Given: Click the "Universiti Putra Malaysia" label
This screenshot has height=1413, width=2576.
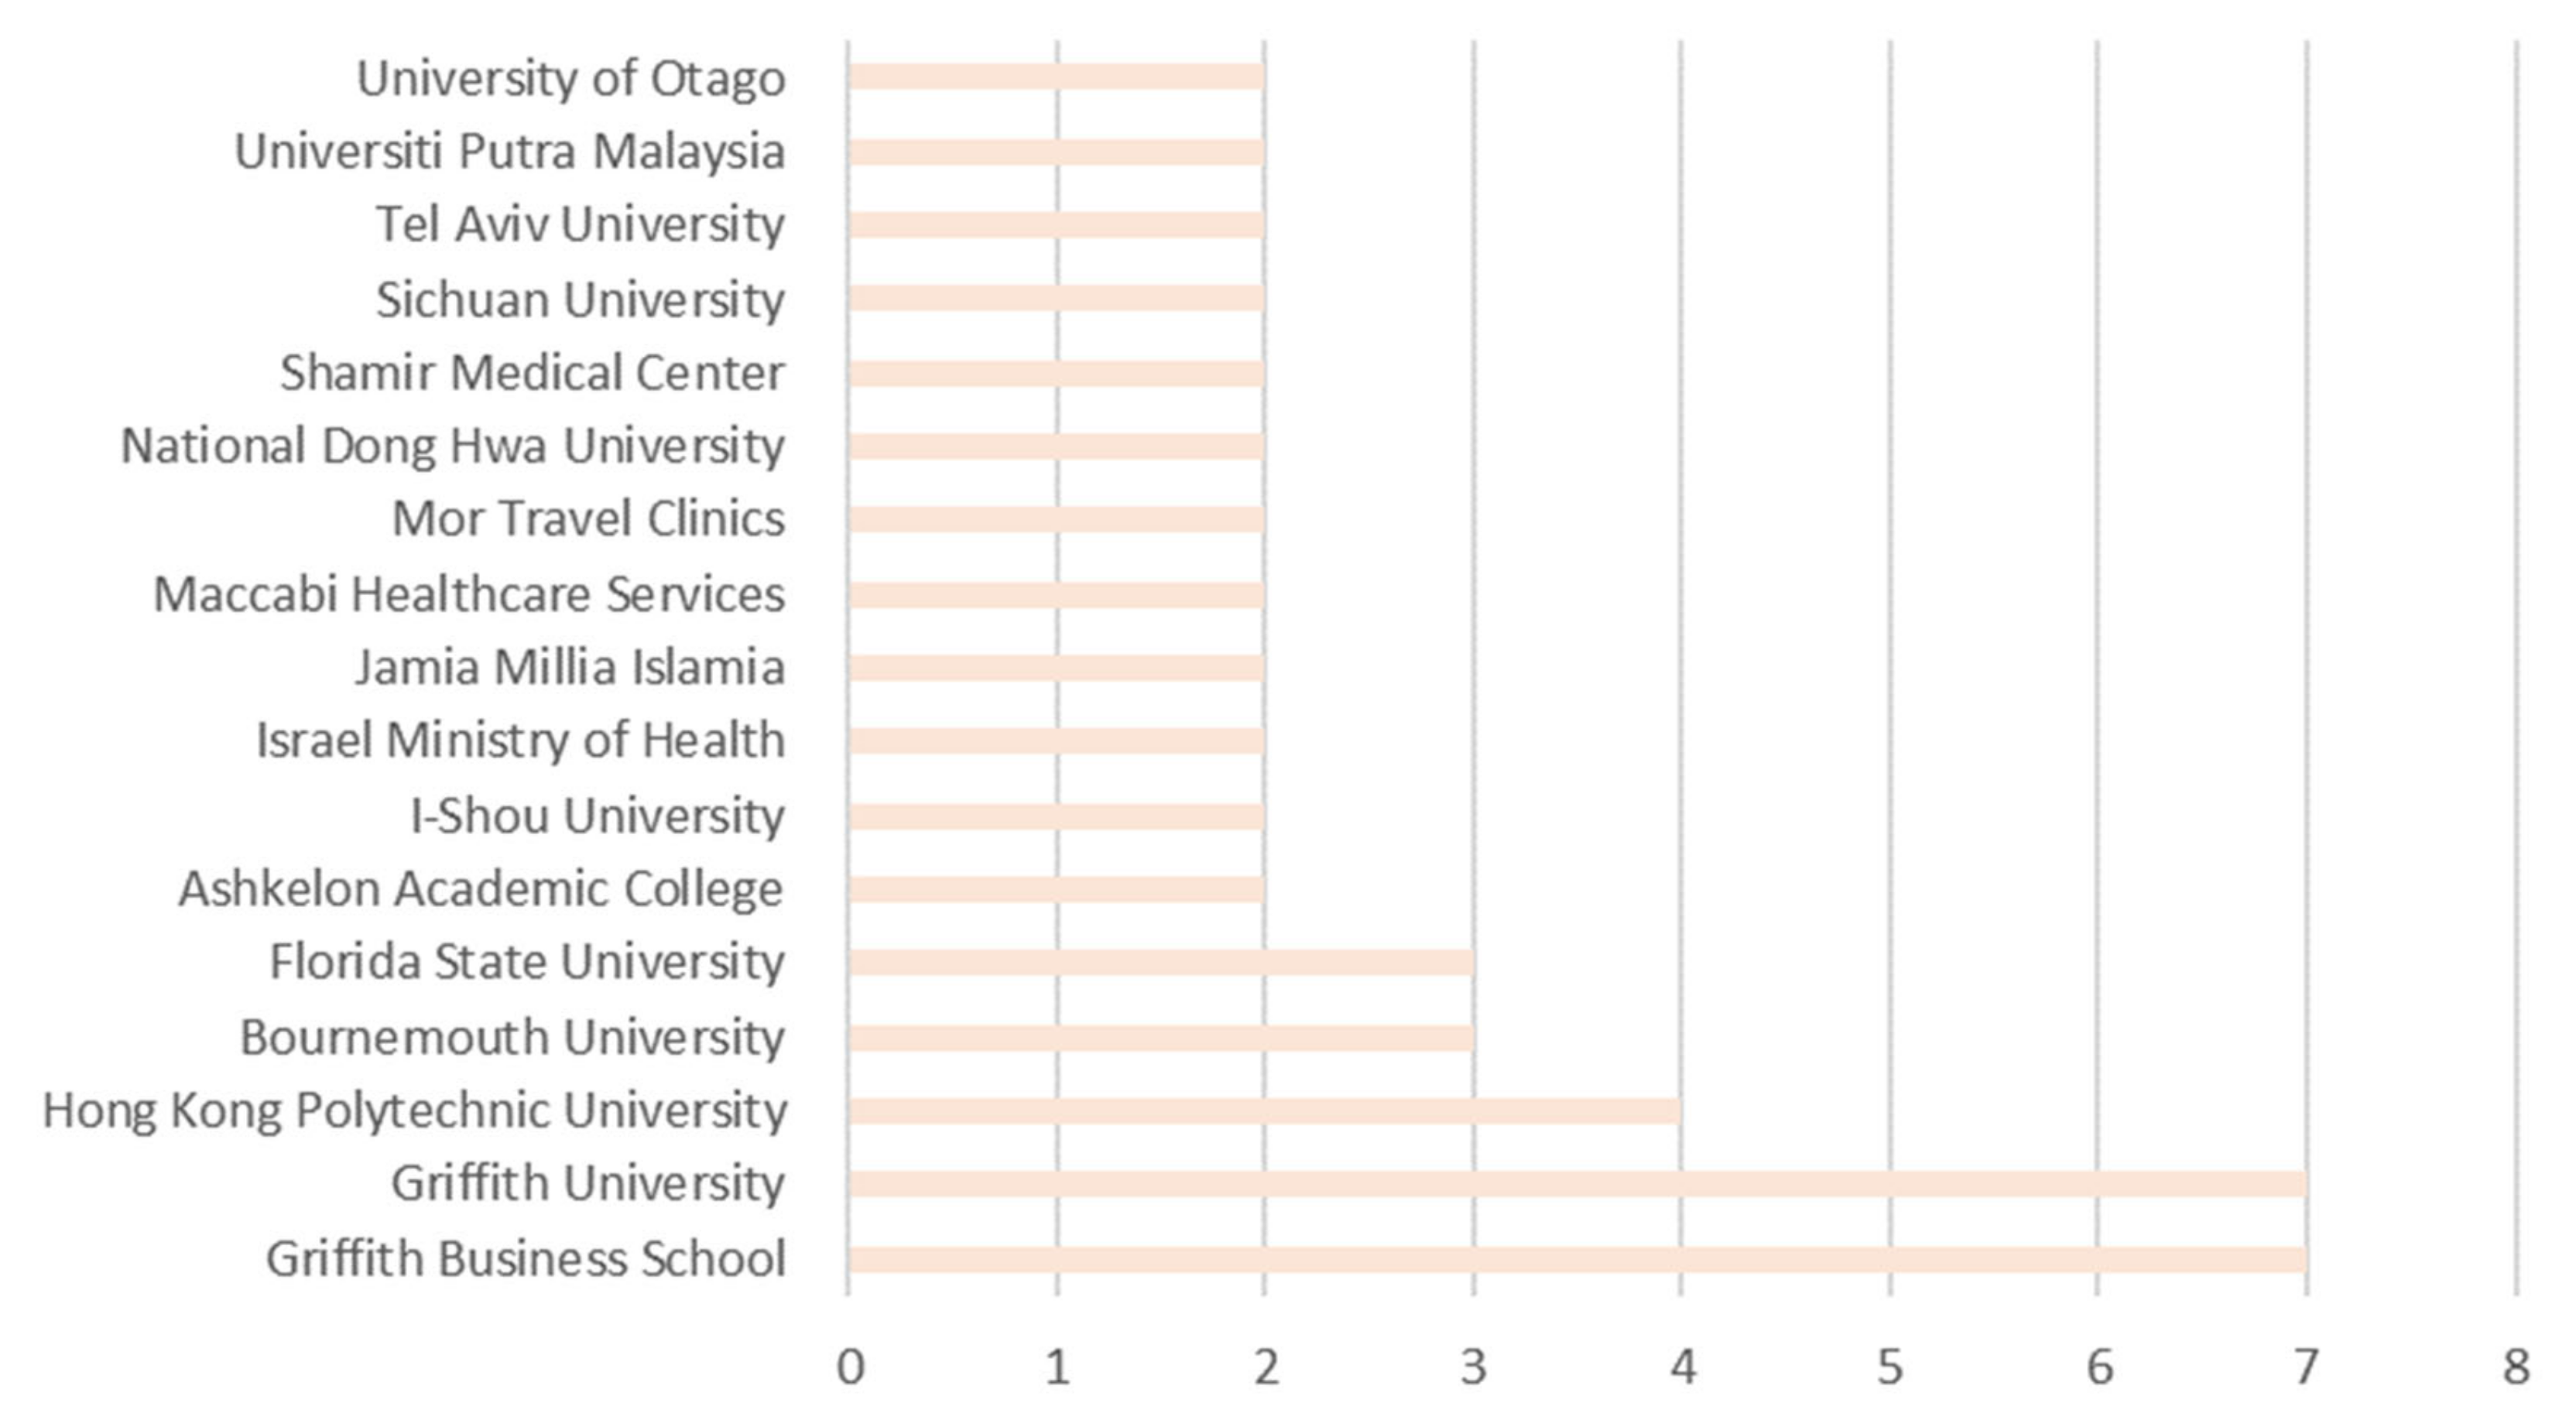Looking at the screenshot, I should (509, 152).
